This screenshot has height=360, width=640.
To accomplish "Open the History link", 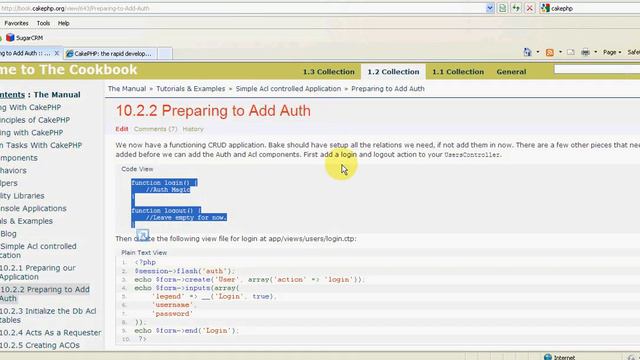I will click(x=193, y=129).
